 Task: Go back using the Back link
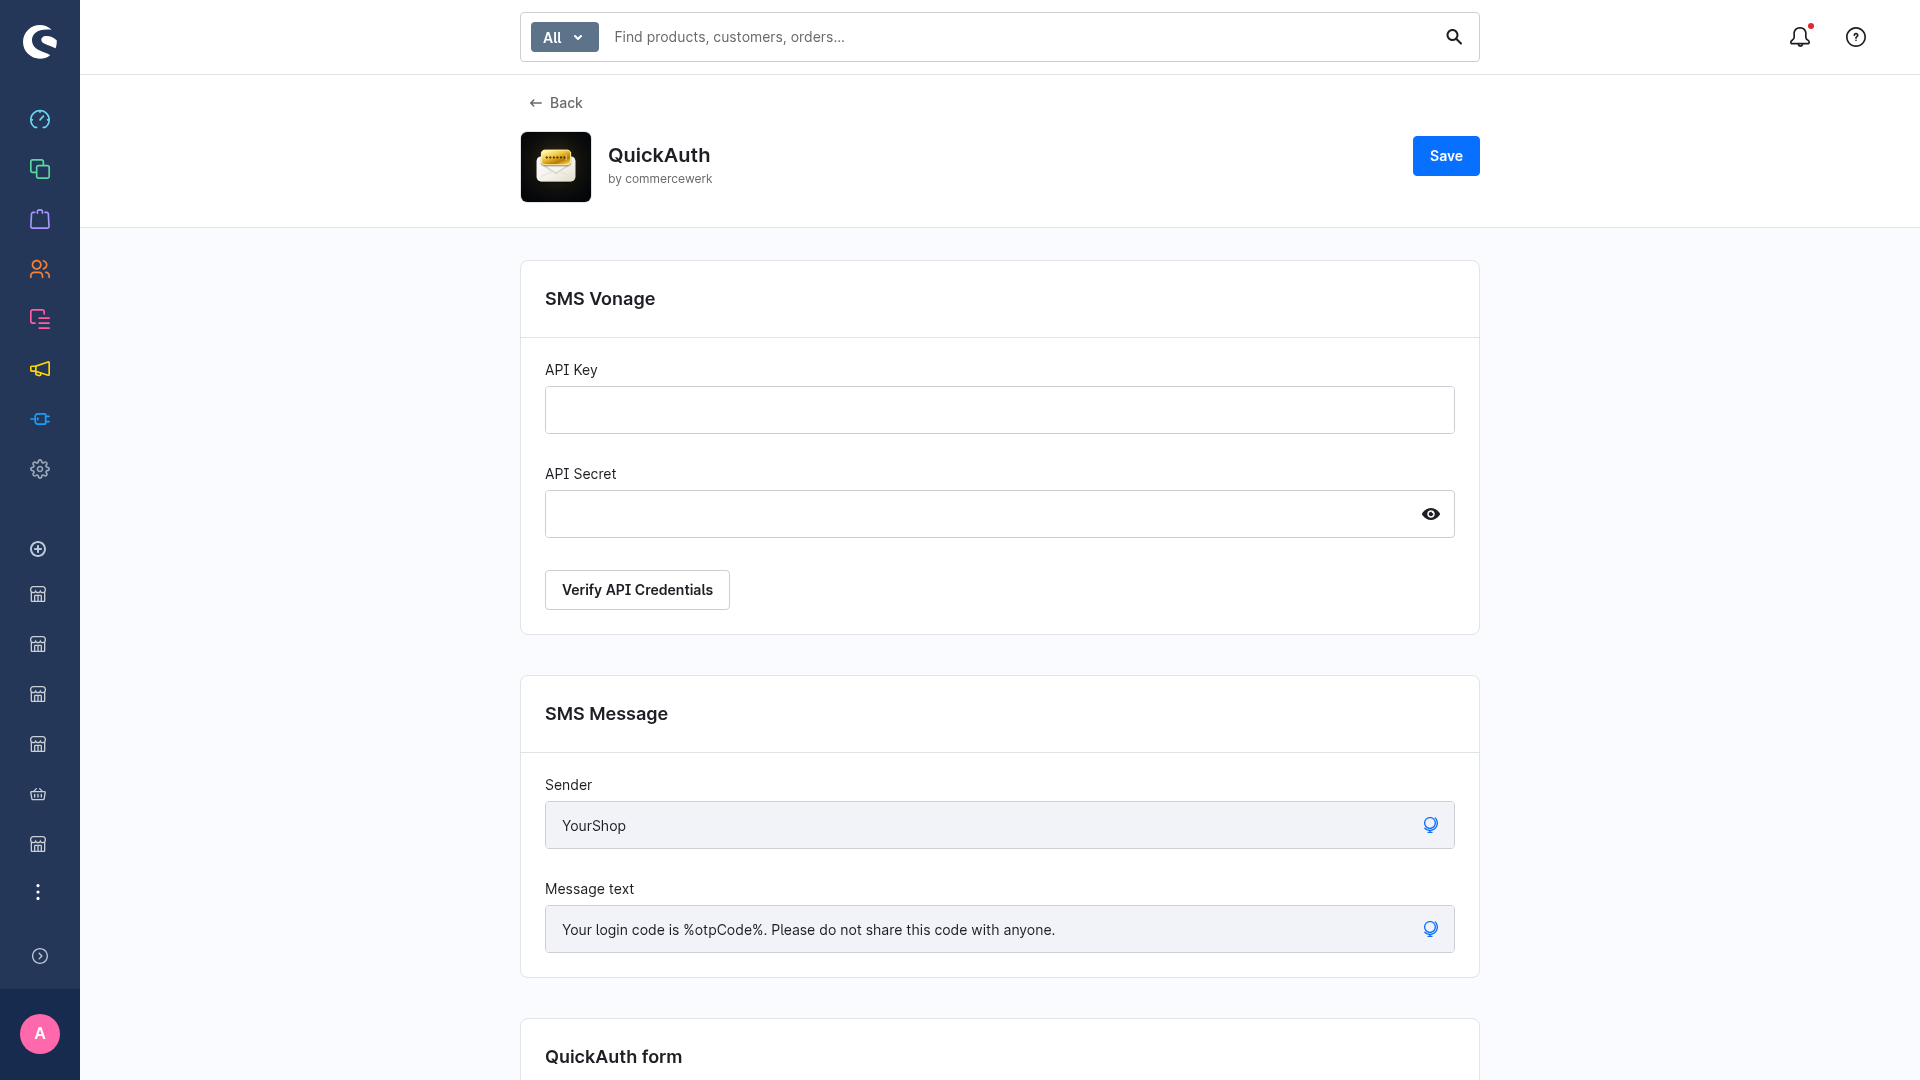[x=556, y=103]
